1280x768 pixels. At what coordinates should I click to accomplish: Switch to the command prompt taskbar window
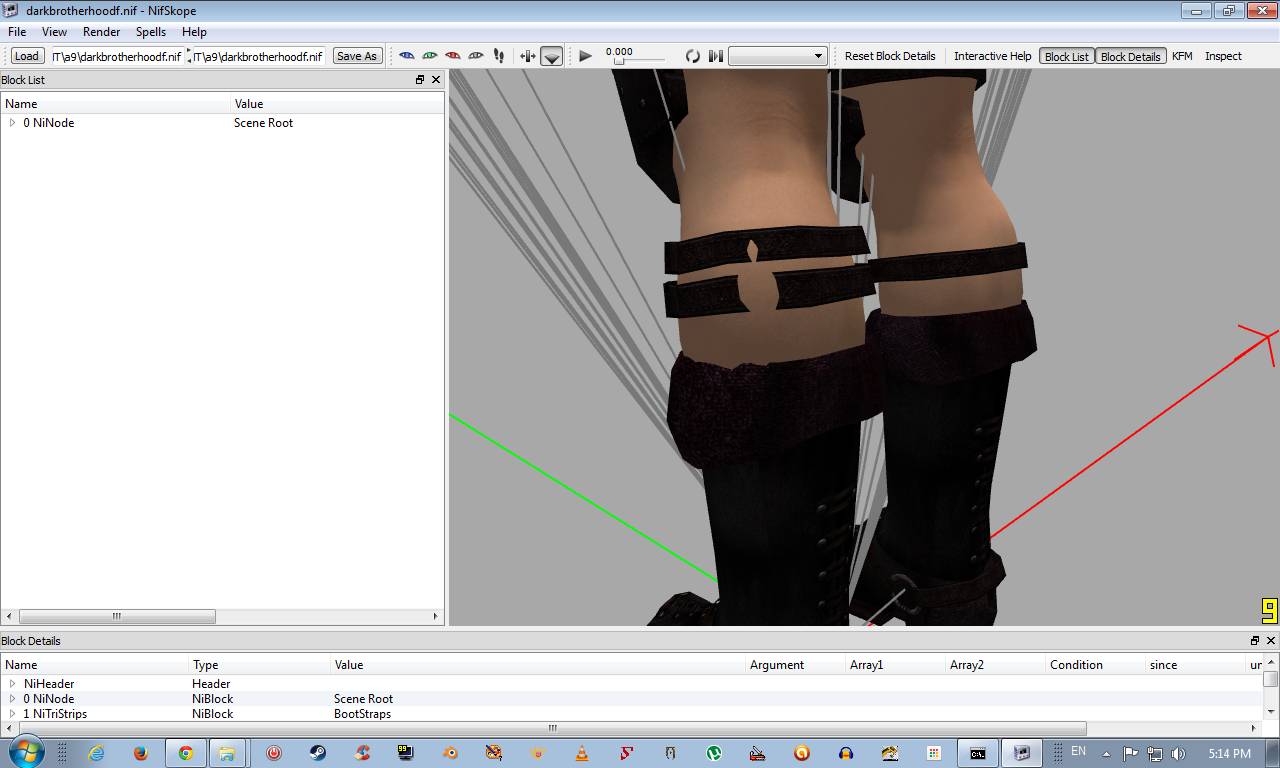click(978, 753)
